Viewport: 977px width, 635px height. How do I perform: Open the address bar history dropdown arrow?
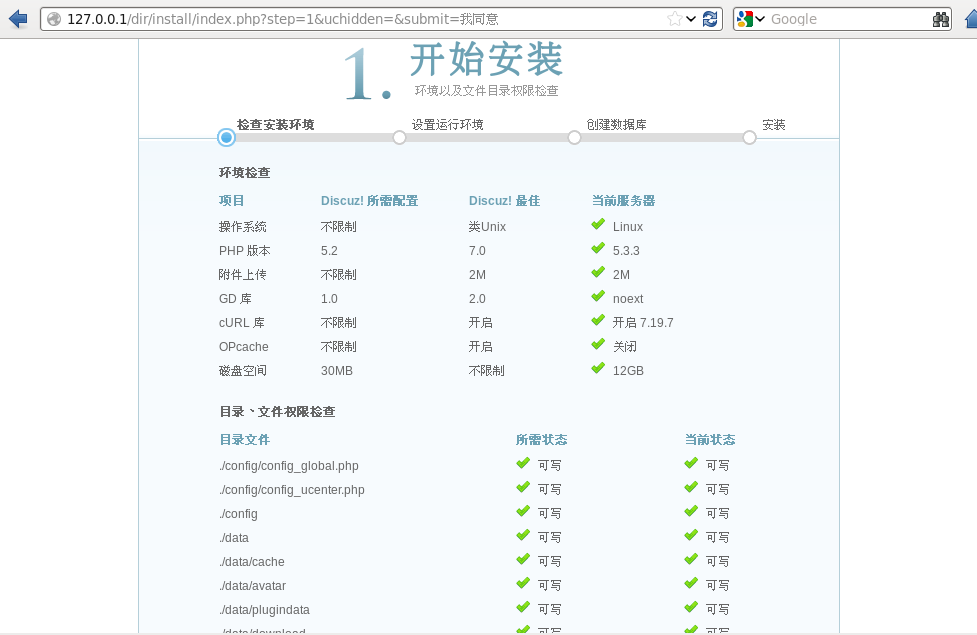690,19
